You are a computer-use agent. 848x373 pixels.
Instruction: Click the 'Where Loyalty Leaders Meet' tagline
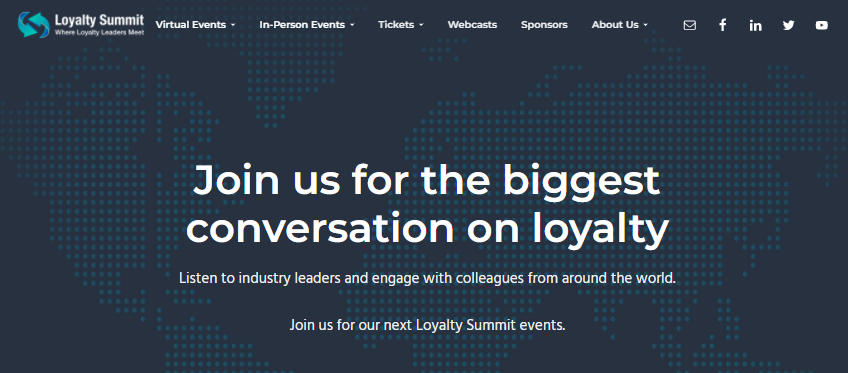[99, 33]
